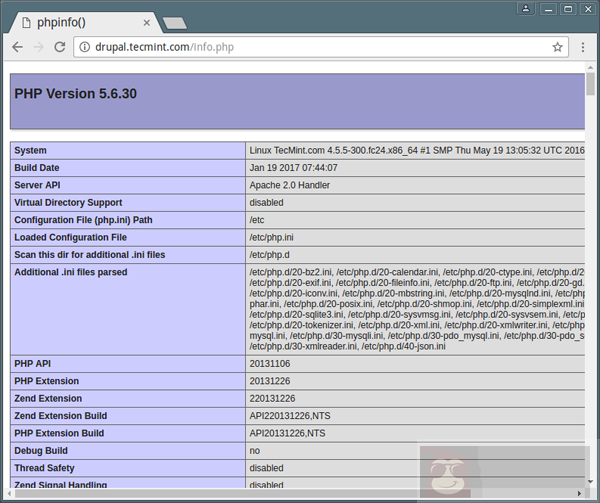Click the 'Virtual Directory Support' label

68,203
